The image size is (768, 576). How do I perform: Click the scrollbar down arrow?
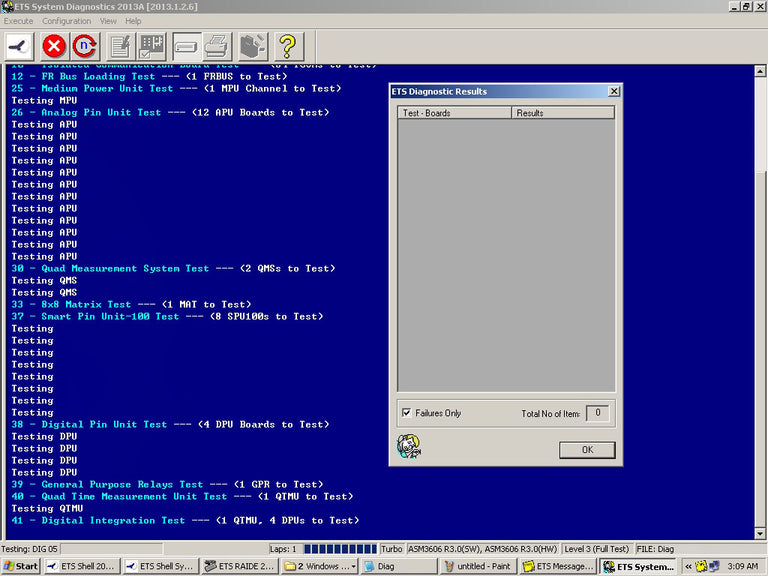(760, 533)
